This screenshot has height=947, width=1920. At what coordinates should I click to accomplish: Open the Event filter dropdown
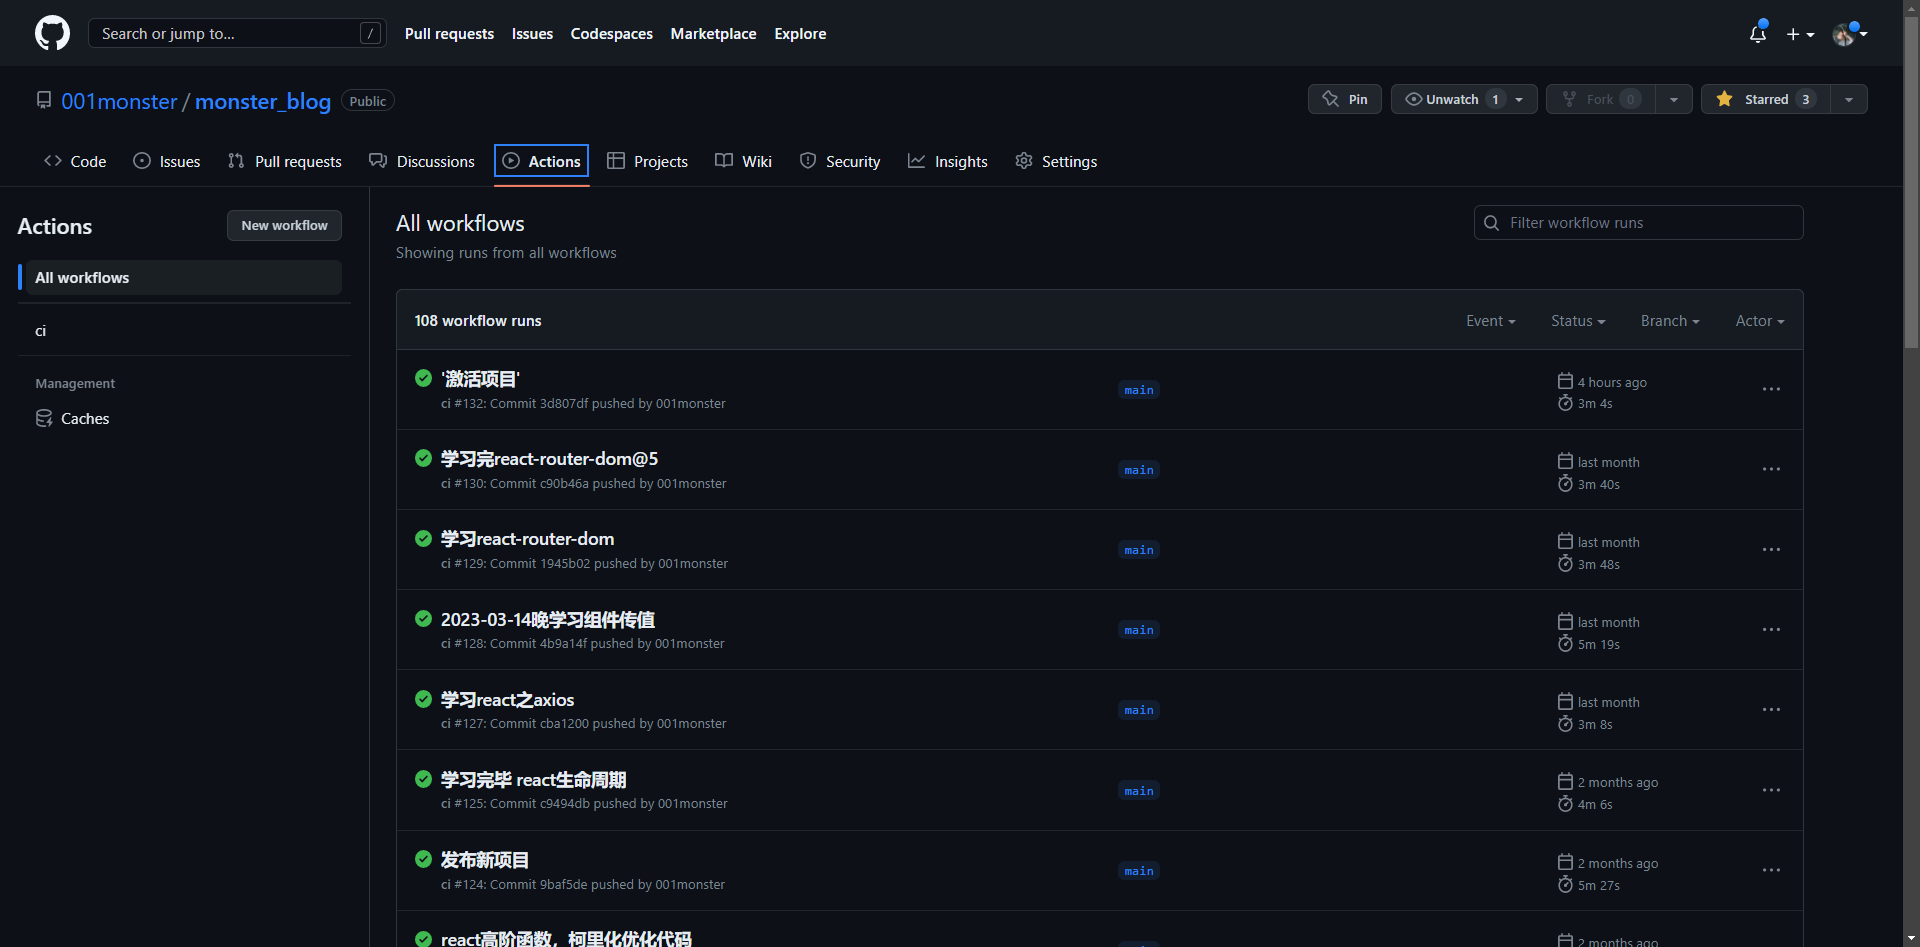click(1491, 321)
